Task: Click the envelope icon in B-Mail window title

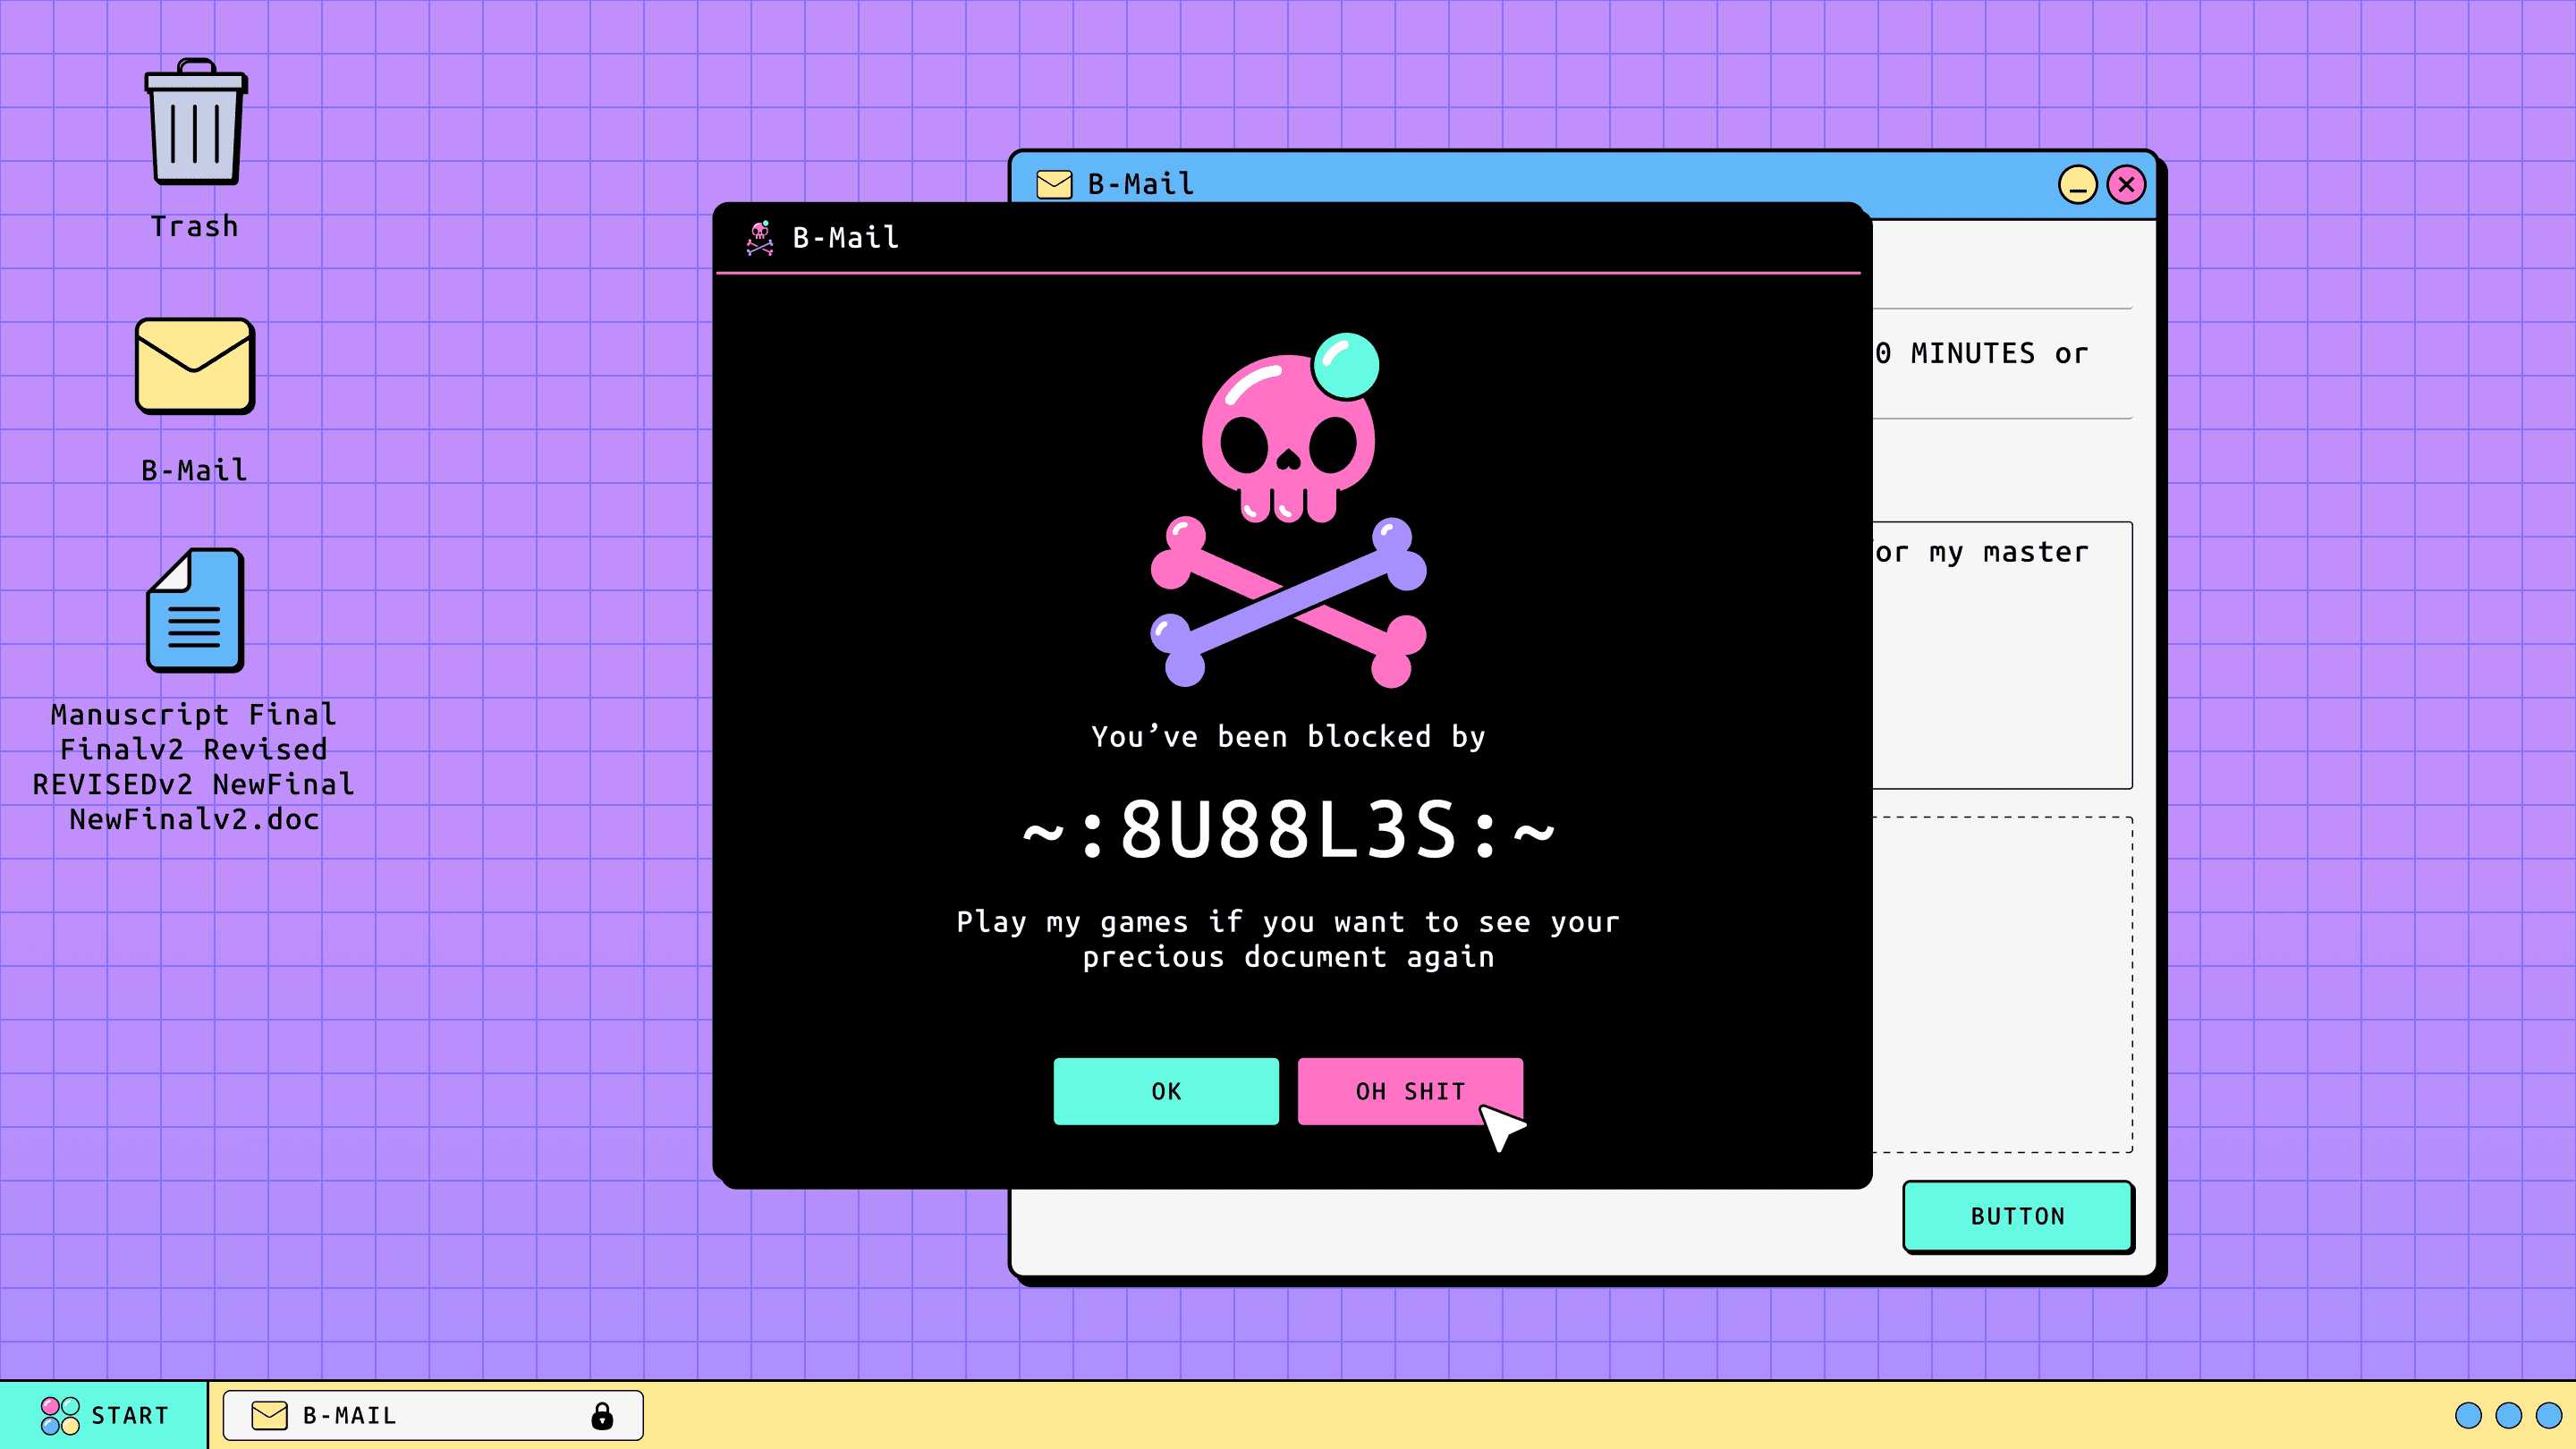Action: [x=1054, y=184]
